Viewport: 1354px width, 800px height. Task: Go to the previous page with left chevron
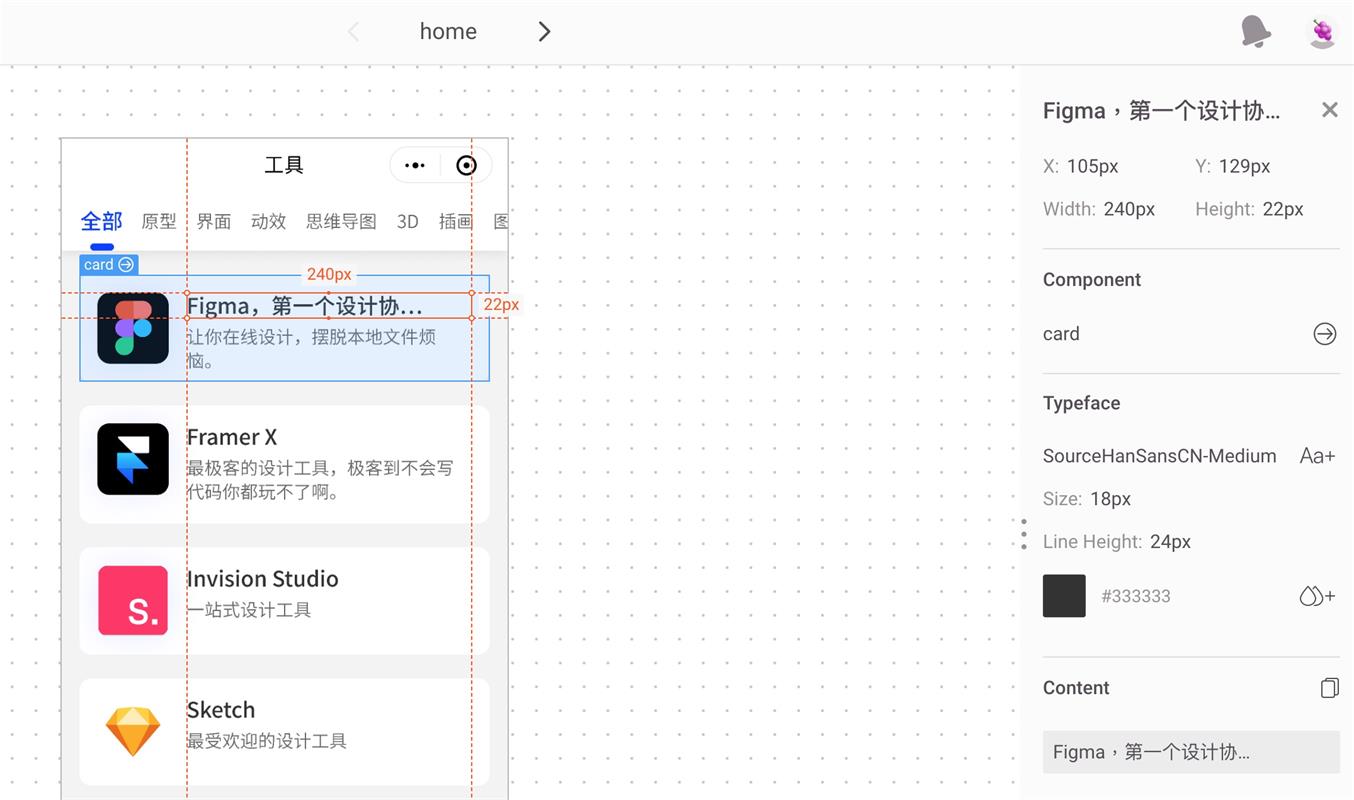point(353,32)
